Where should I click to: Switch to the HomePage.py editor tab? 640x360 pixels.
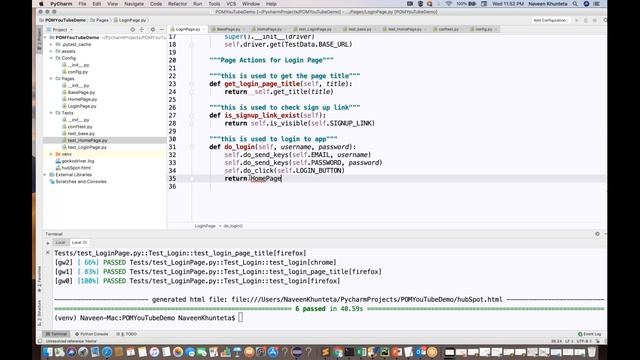[x=269, y=29]
